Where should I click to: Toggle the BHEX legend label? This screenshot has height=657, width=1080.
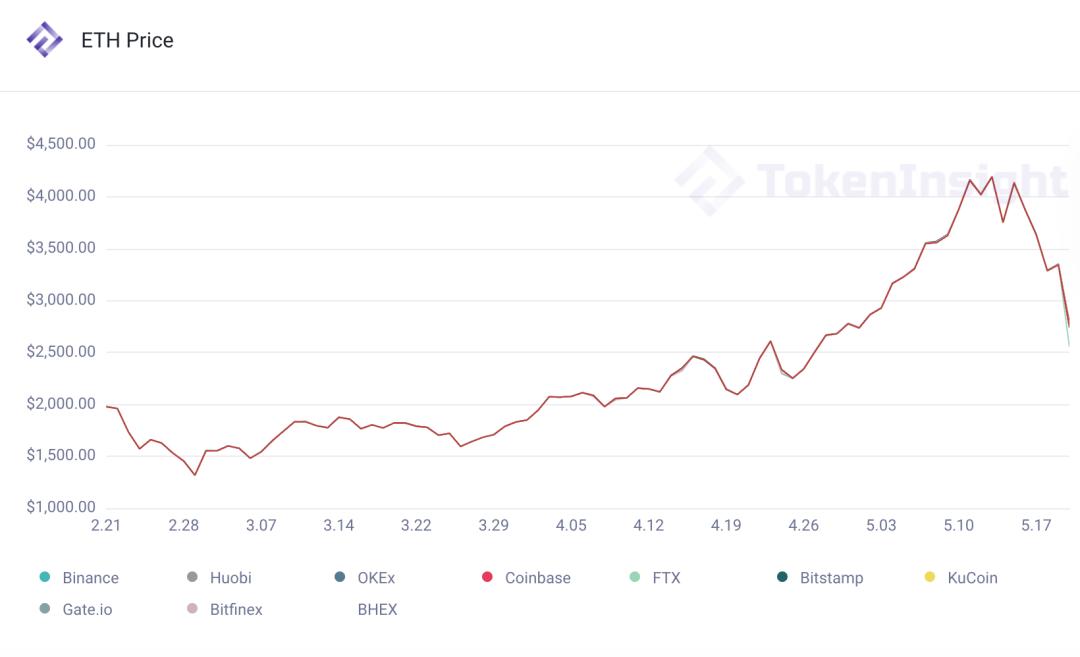tap(377, 609)
